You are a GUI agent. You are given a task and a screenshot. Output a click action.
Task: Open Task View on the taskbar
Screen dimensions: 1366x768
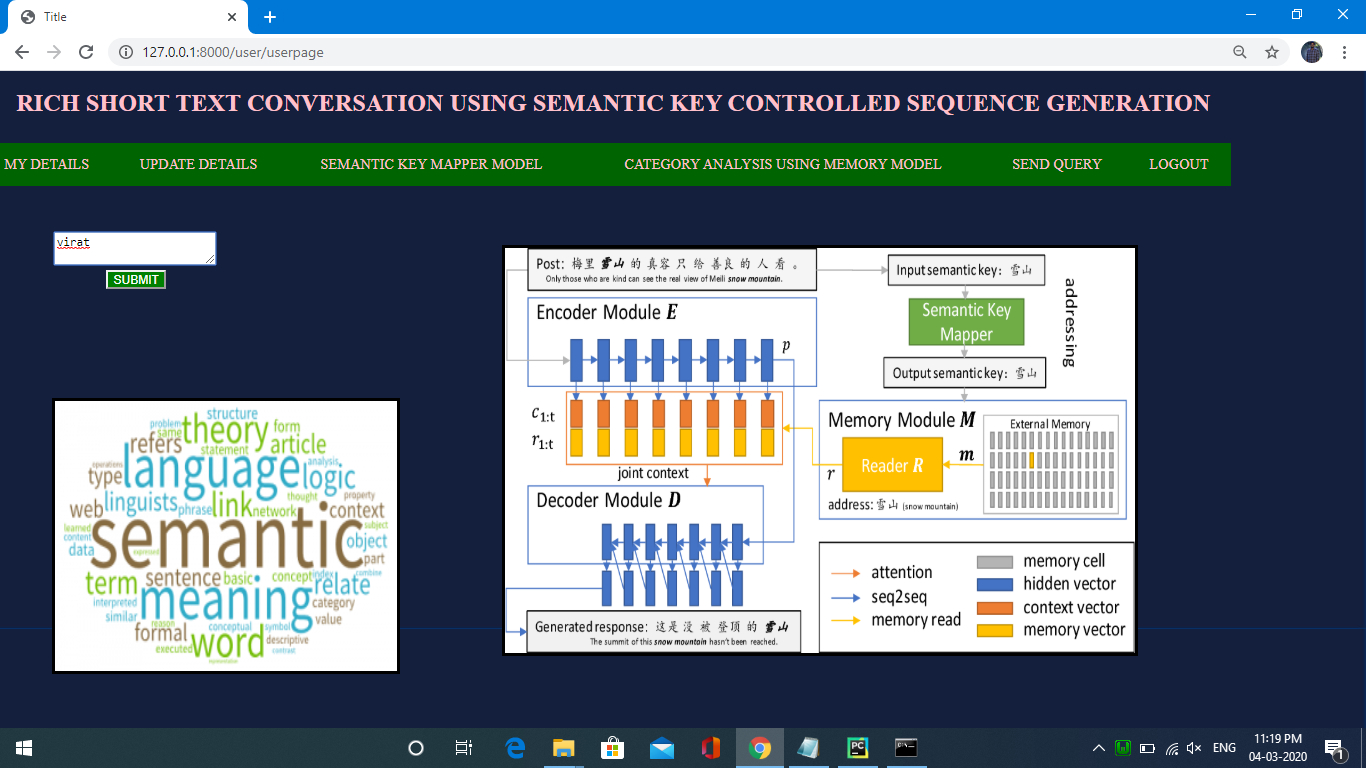(x=463, y=748)
